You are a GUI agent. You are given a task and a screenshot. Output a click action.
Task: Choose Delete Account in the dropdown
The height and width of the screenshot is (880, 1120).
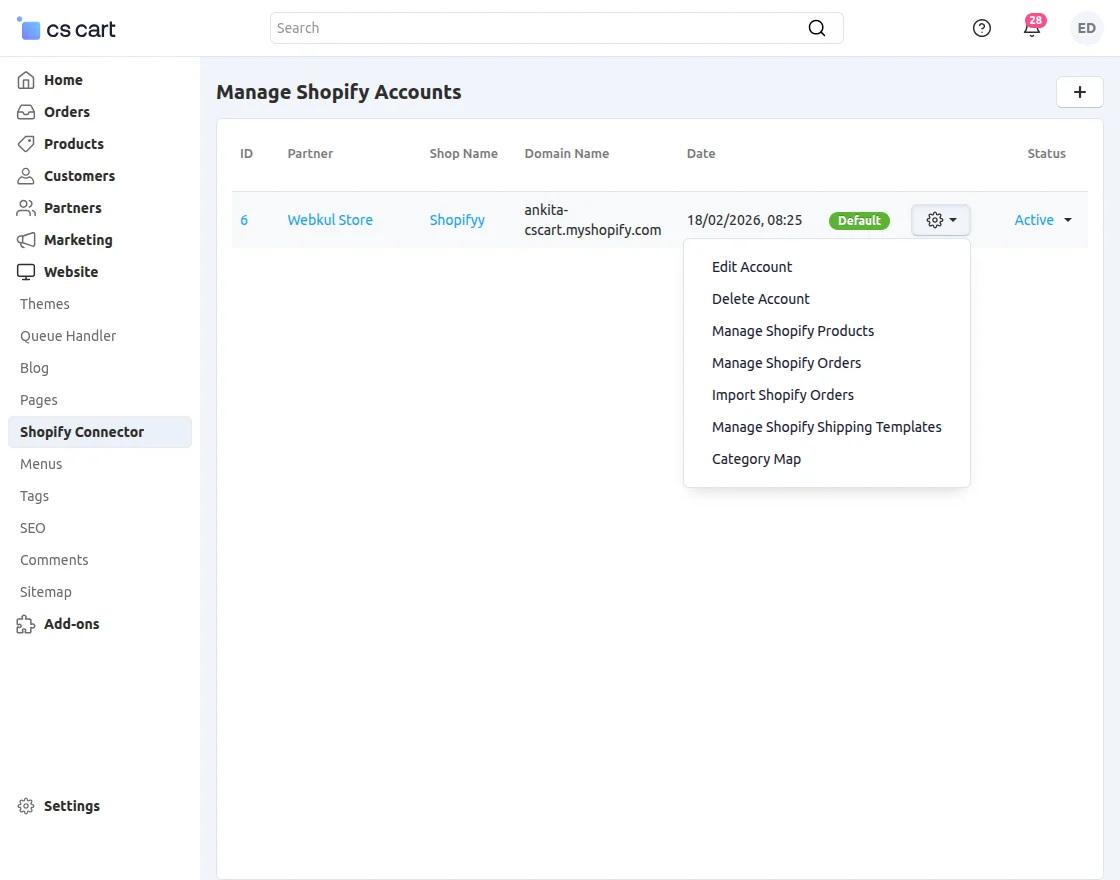[761, 299]
